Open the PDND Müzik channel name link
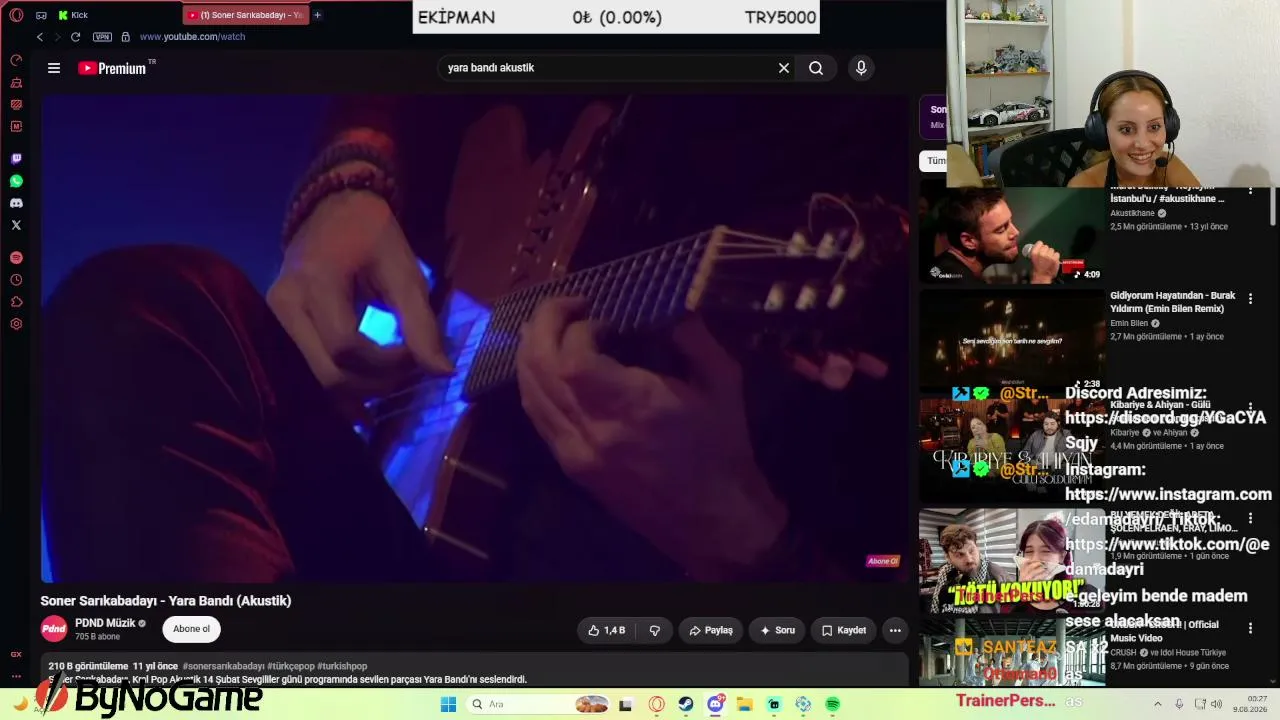This screenshot has height=720, width=1280. coord(105,623)
